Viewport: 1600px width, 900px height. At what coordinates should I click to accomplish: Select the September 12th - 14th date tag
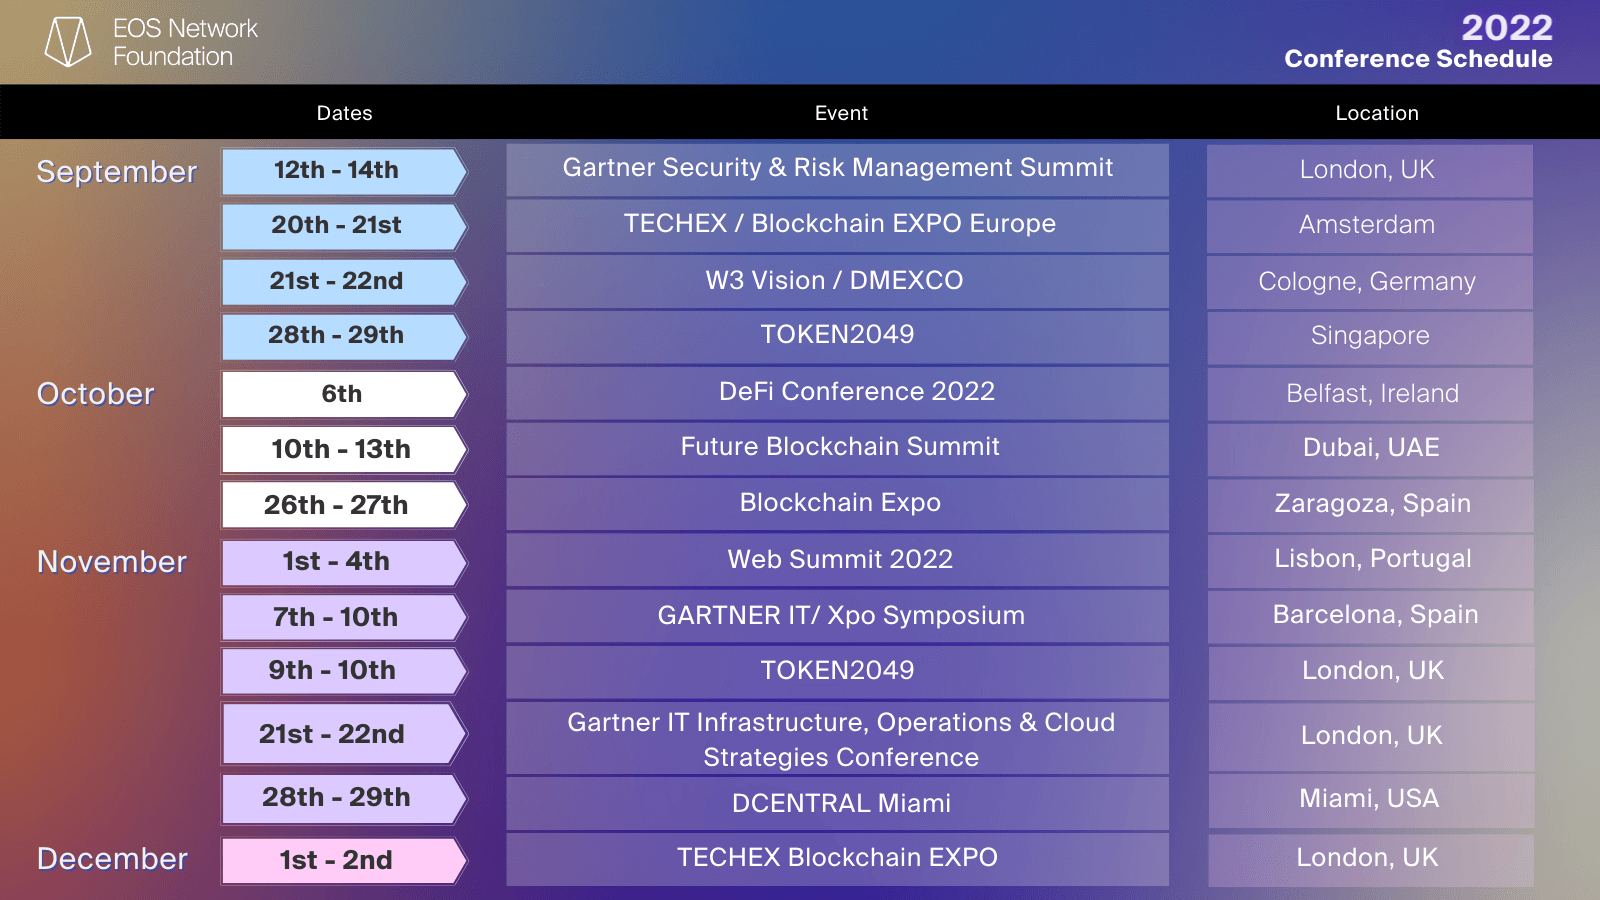[342, 171]
